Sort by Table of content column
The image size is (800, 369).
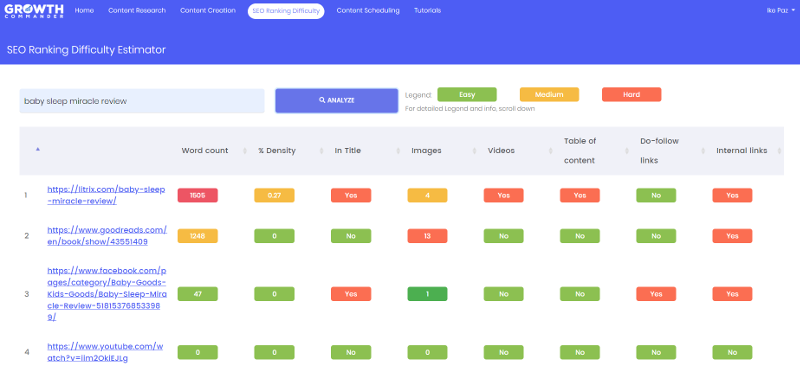580,151
